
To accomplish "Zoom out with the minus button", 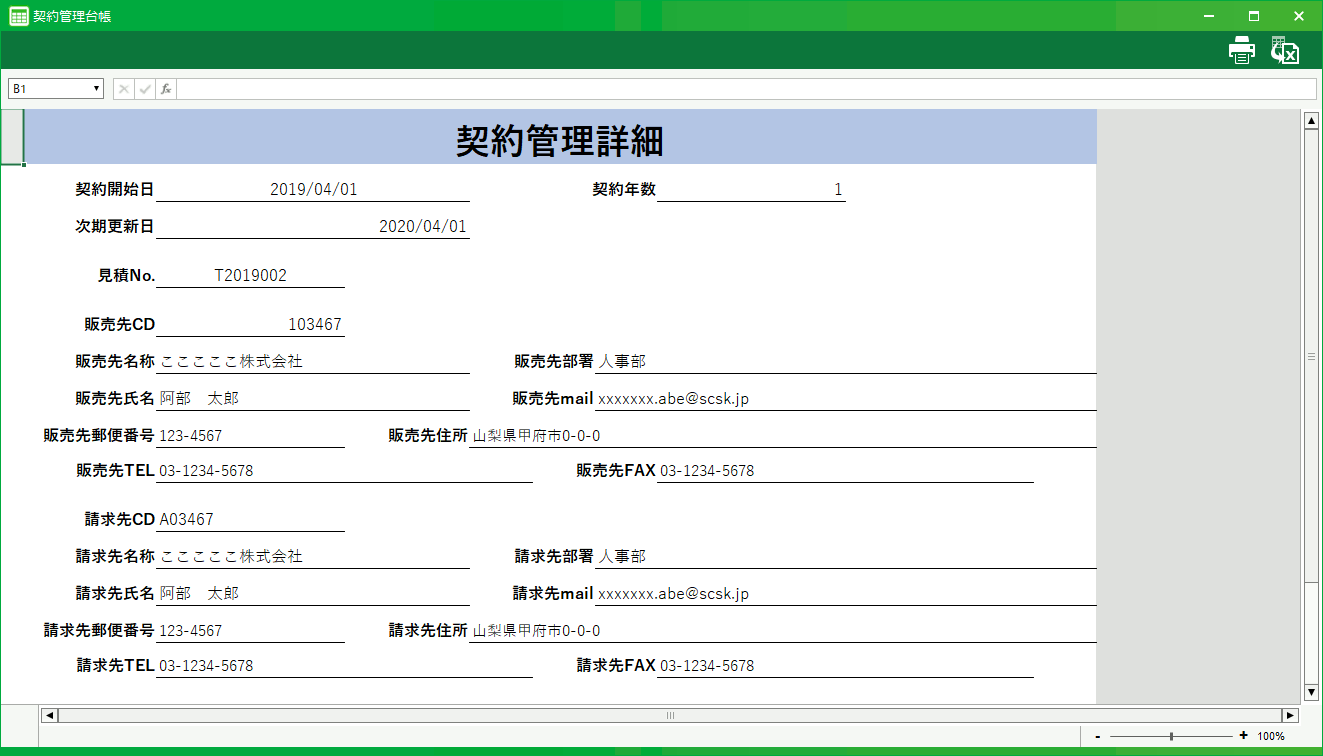I will [1098, 736].
